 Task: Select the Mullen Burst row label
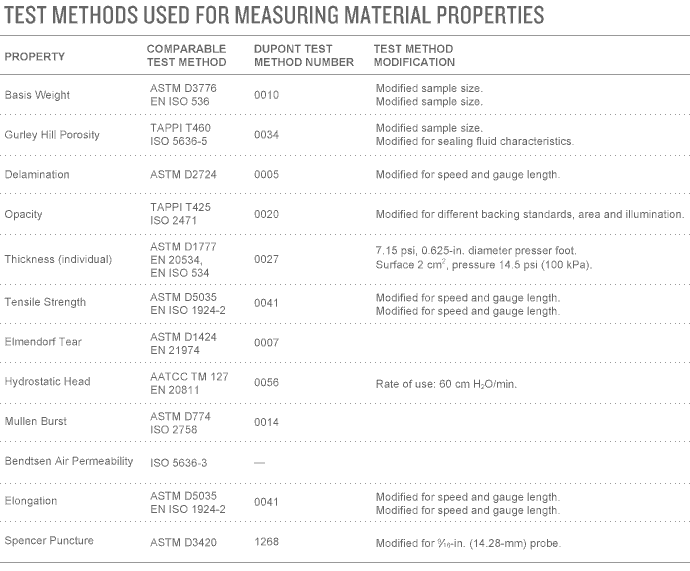37,422
